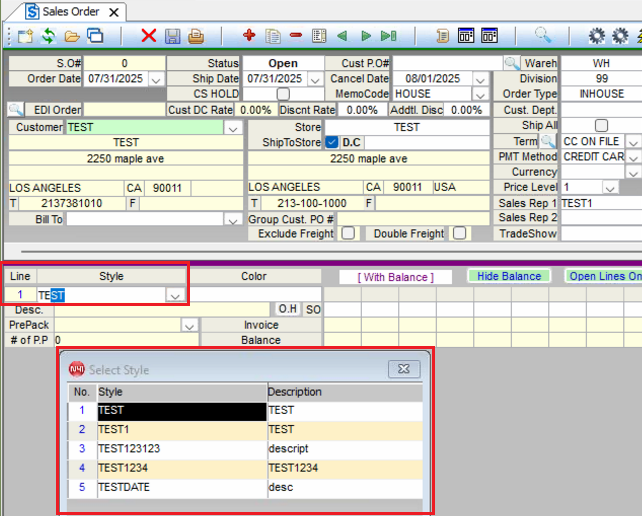
Task: Select style TEST123123 in the list
Action: (x=182, y=449)
